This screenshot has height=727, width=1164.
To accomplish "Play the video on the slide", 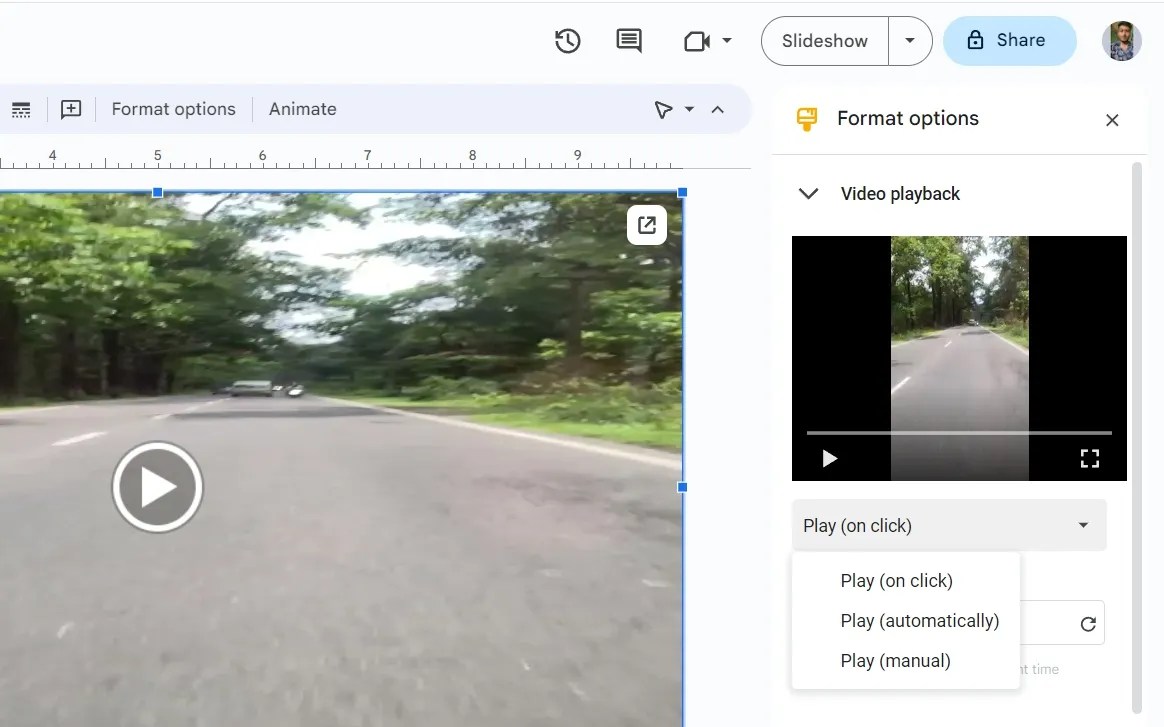I will tap(157, 487).
